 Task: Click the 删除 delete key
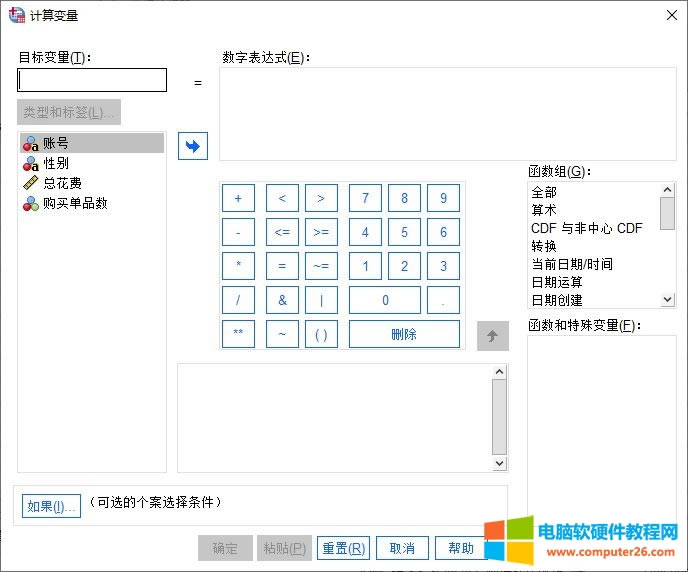click(404, 334)
